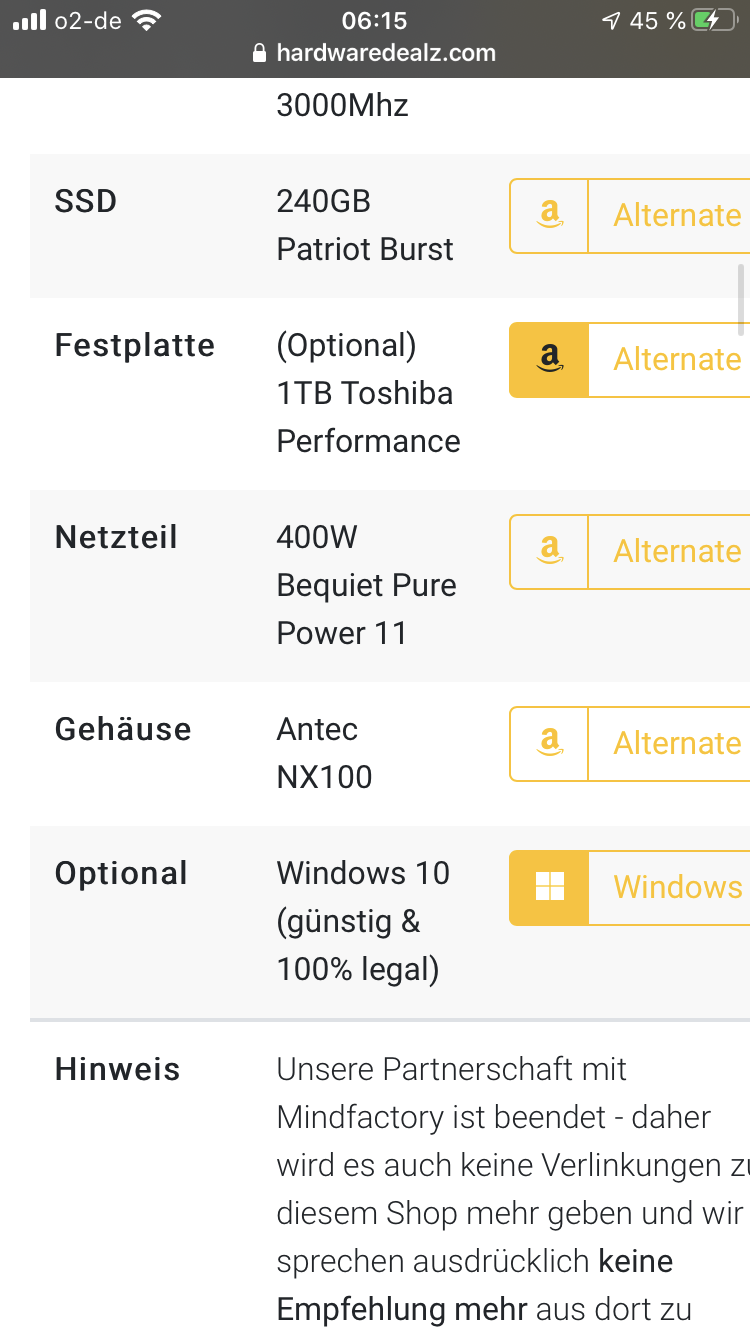Tap the 400W Bequiet Pure Power 11 text
This screenshot has width=750, height=1334.
(366, 585)
